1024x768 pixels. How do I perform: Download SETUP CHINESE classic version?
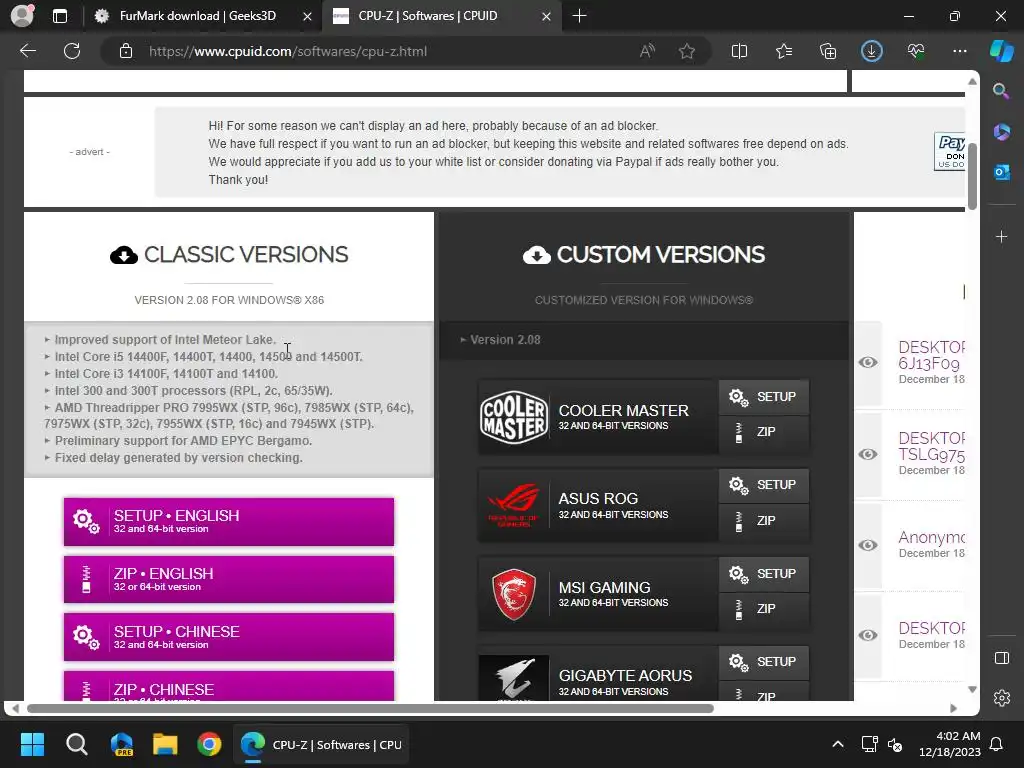(229, 637)
